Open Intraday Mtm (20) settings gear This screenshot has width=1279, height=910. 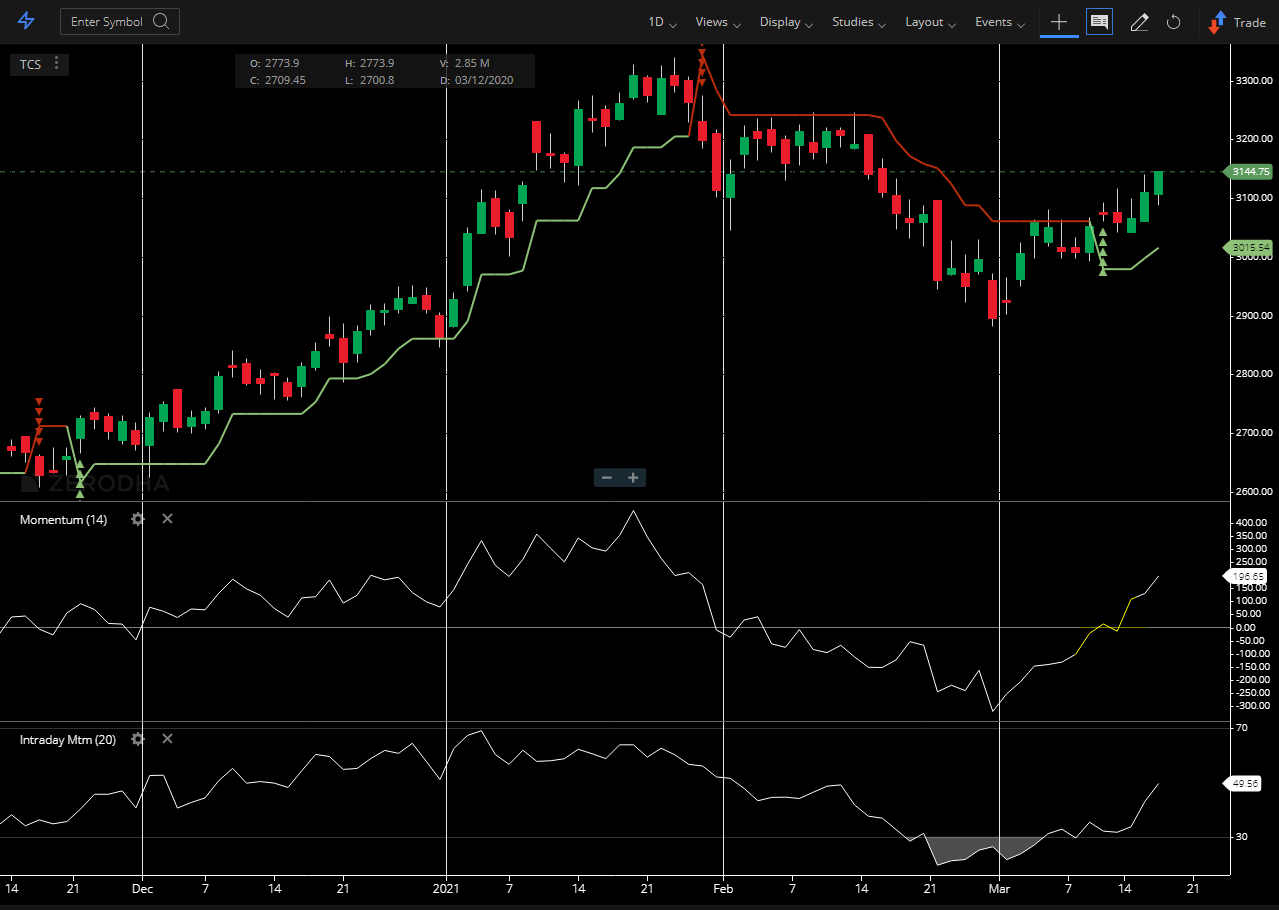pos(138,739)
